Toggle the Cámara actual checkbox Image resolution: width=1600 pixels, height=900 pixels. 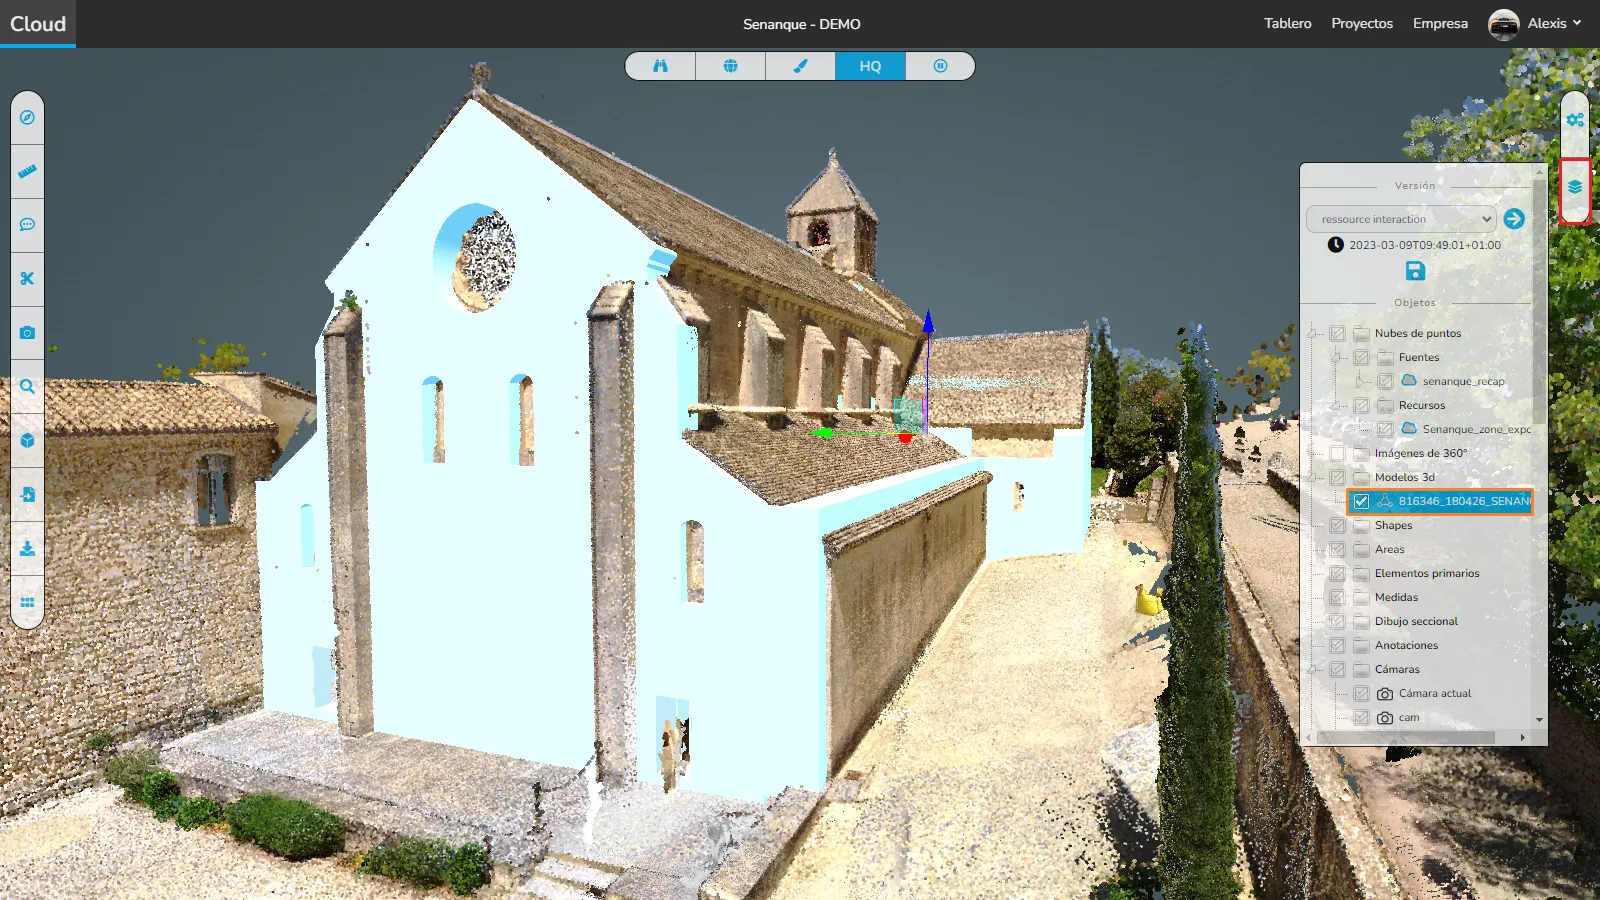[1361, 693]
